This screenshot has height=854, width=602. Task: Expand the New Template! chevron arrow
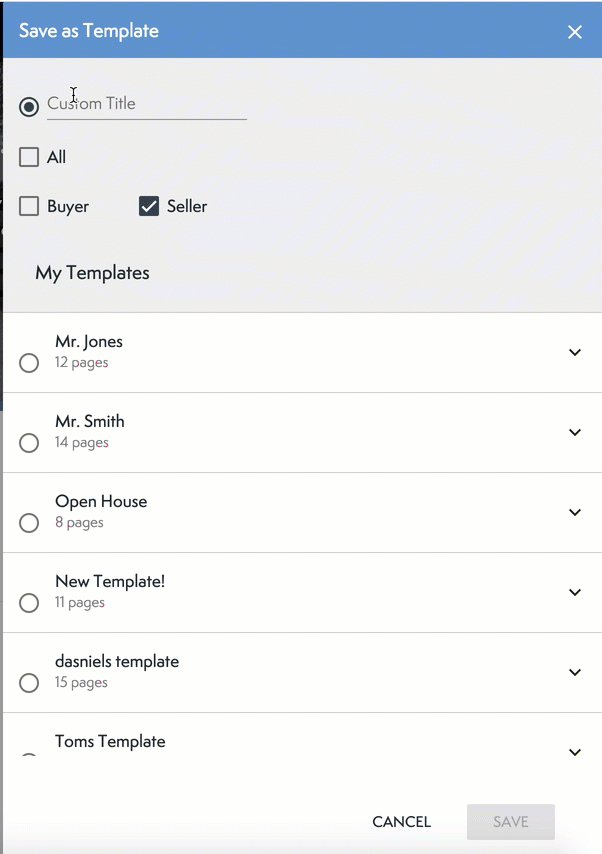(575, 592)
